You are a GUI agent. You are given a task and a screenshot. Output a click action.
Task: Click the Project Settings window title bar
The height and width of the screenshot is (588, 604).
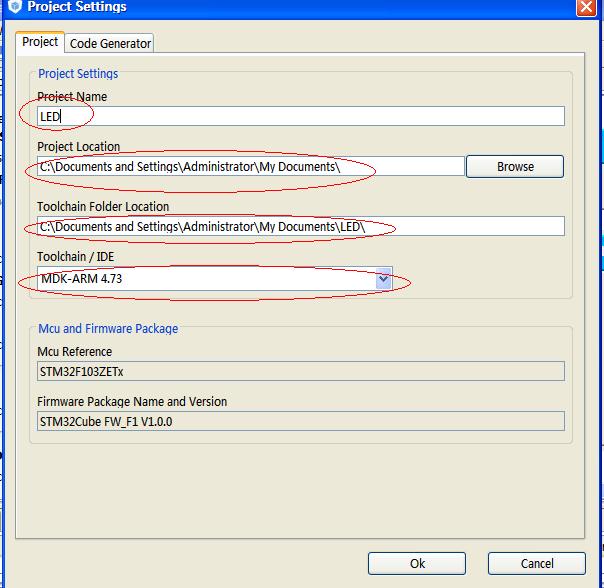(x=300, y=7)
